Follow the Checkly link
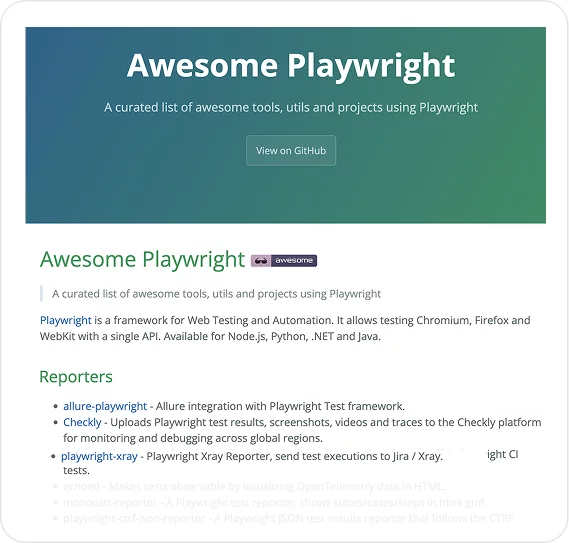The height and width of the screenshot is (543, 569). point(82,422)
